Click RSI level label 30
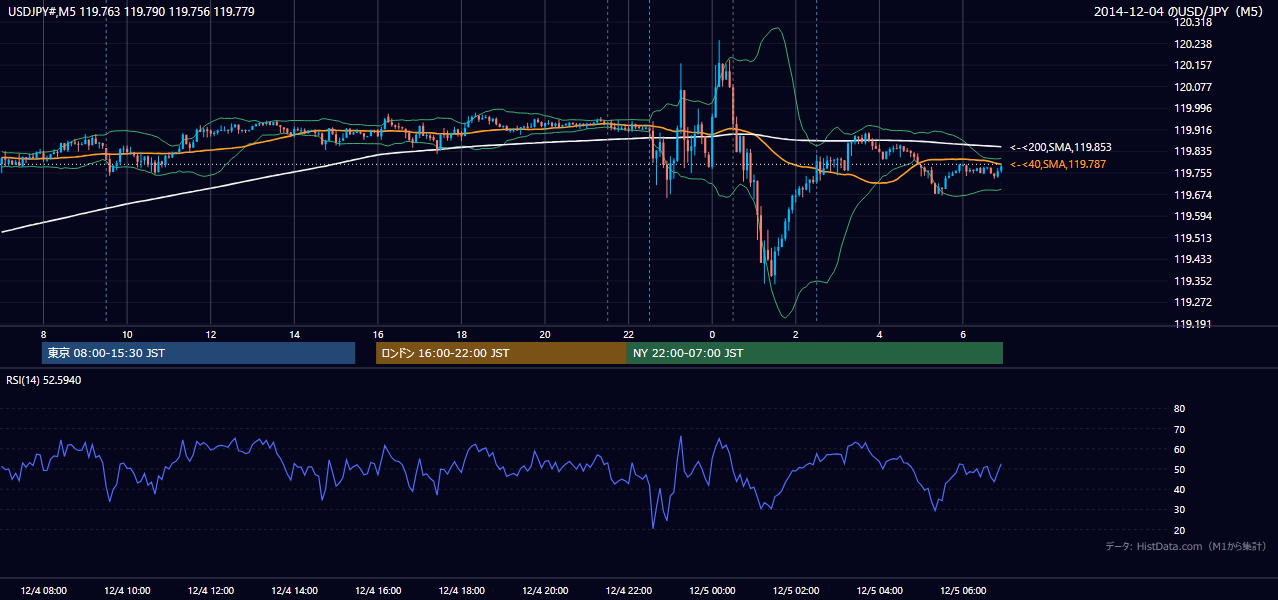 [x=1179, y=510]
